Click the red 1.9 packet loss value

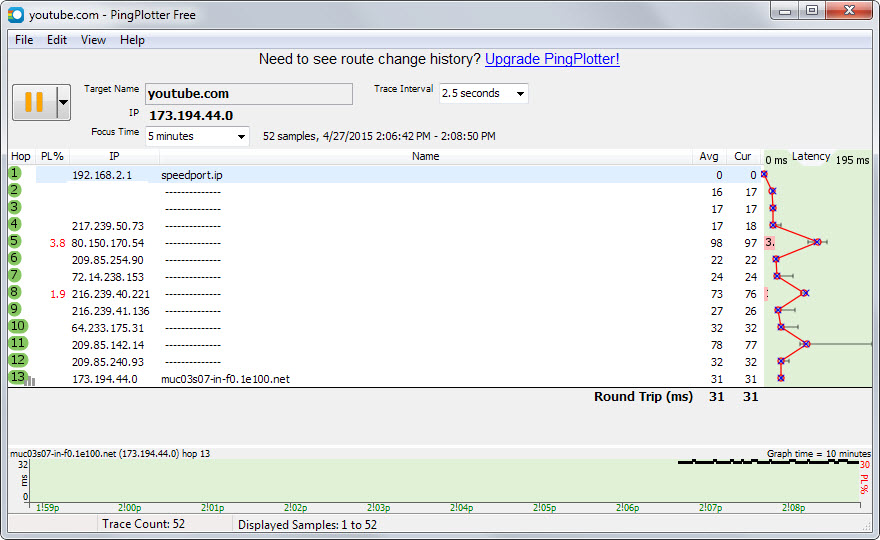(x=57, y=294)
